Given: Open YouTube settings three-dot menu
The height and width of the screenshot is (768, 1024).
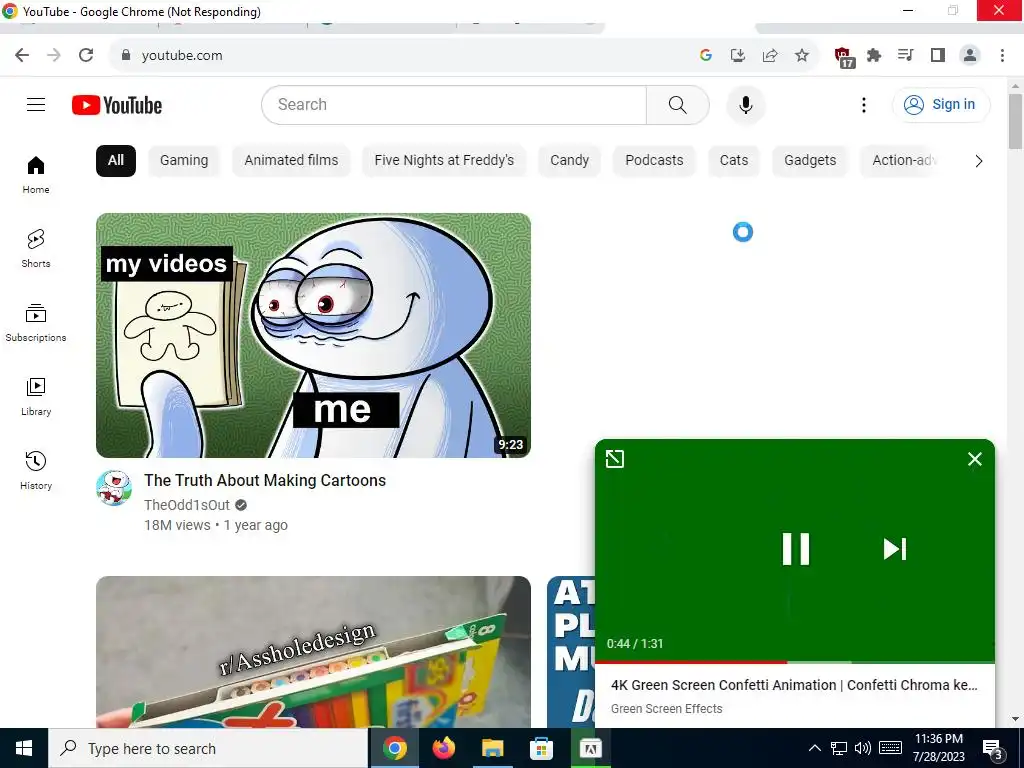Looking at the screenshot, I should [863, 105].
